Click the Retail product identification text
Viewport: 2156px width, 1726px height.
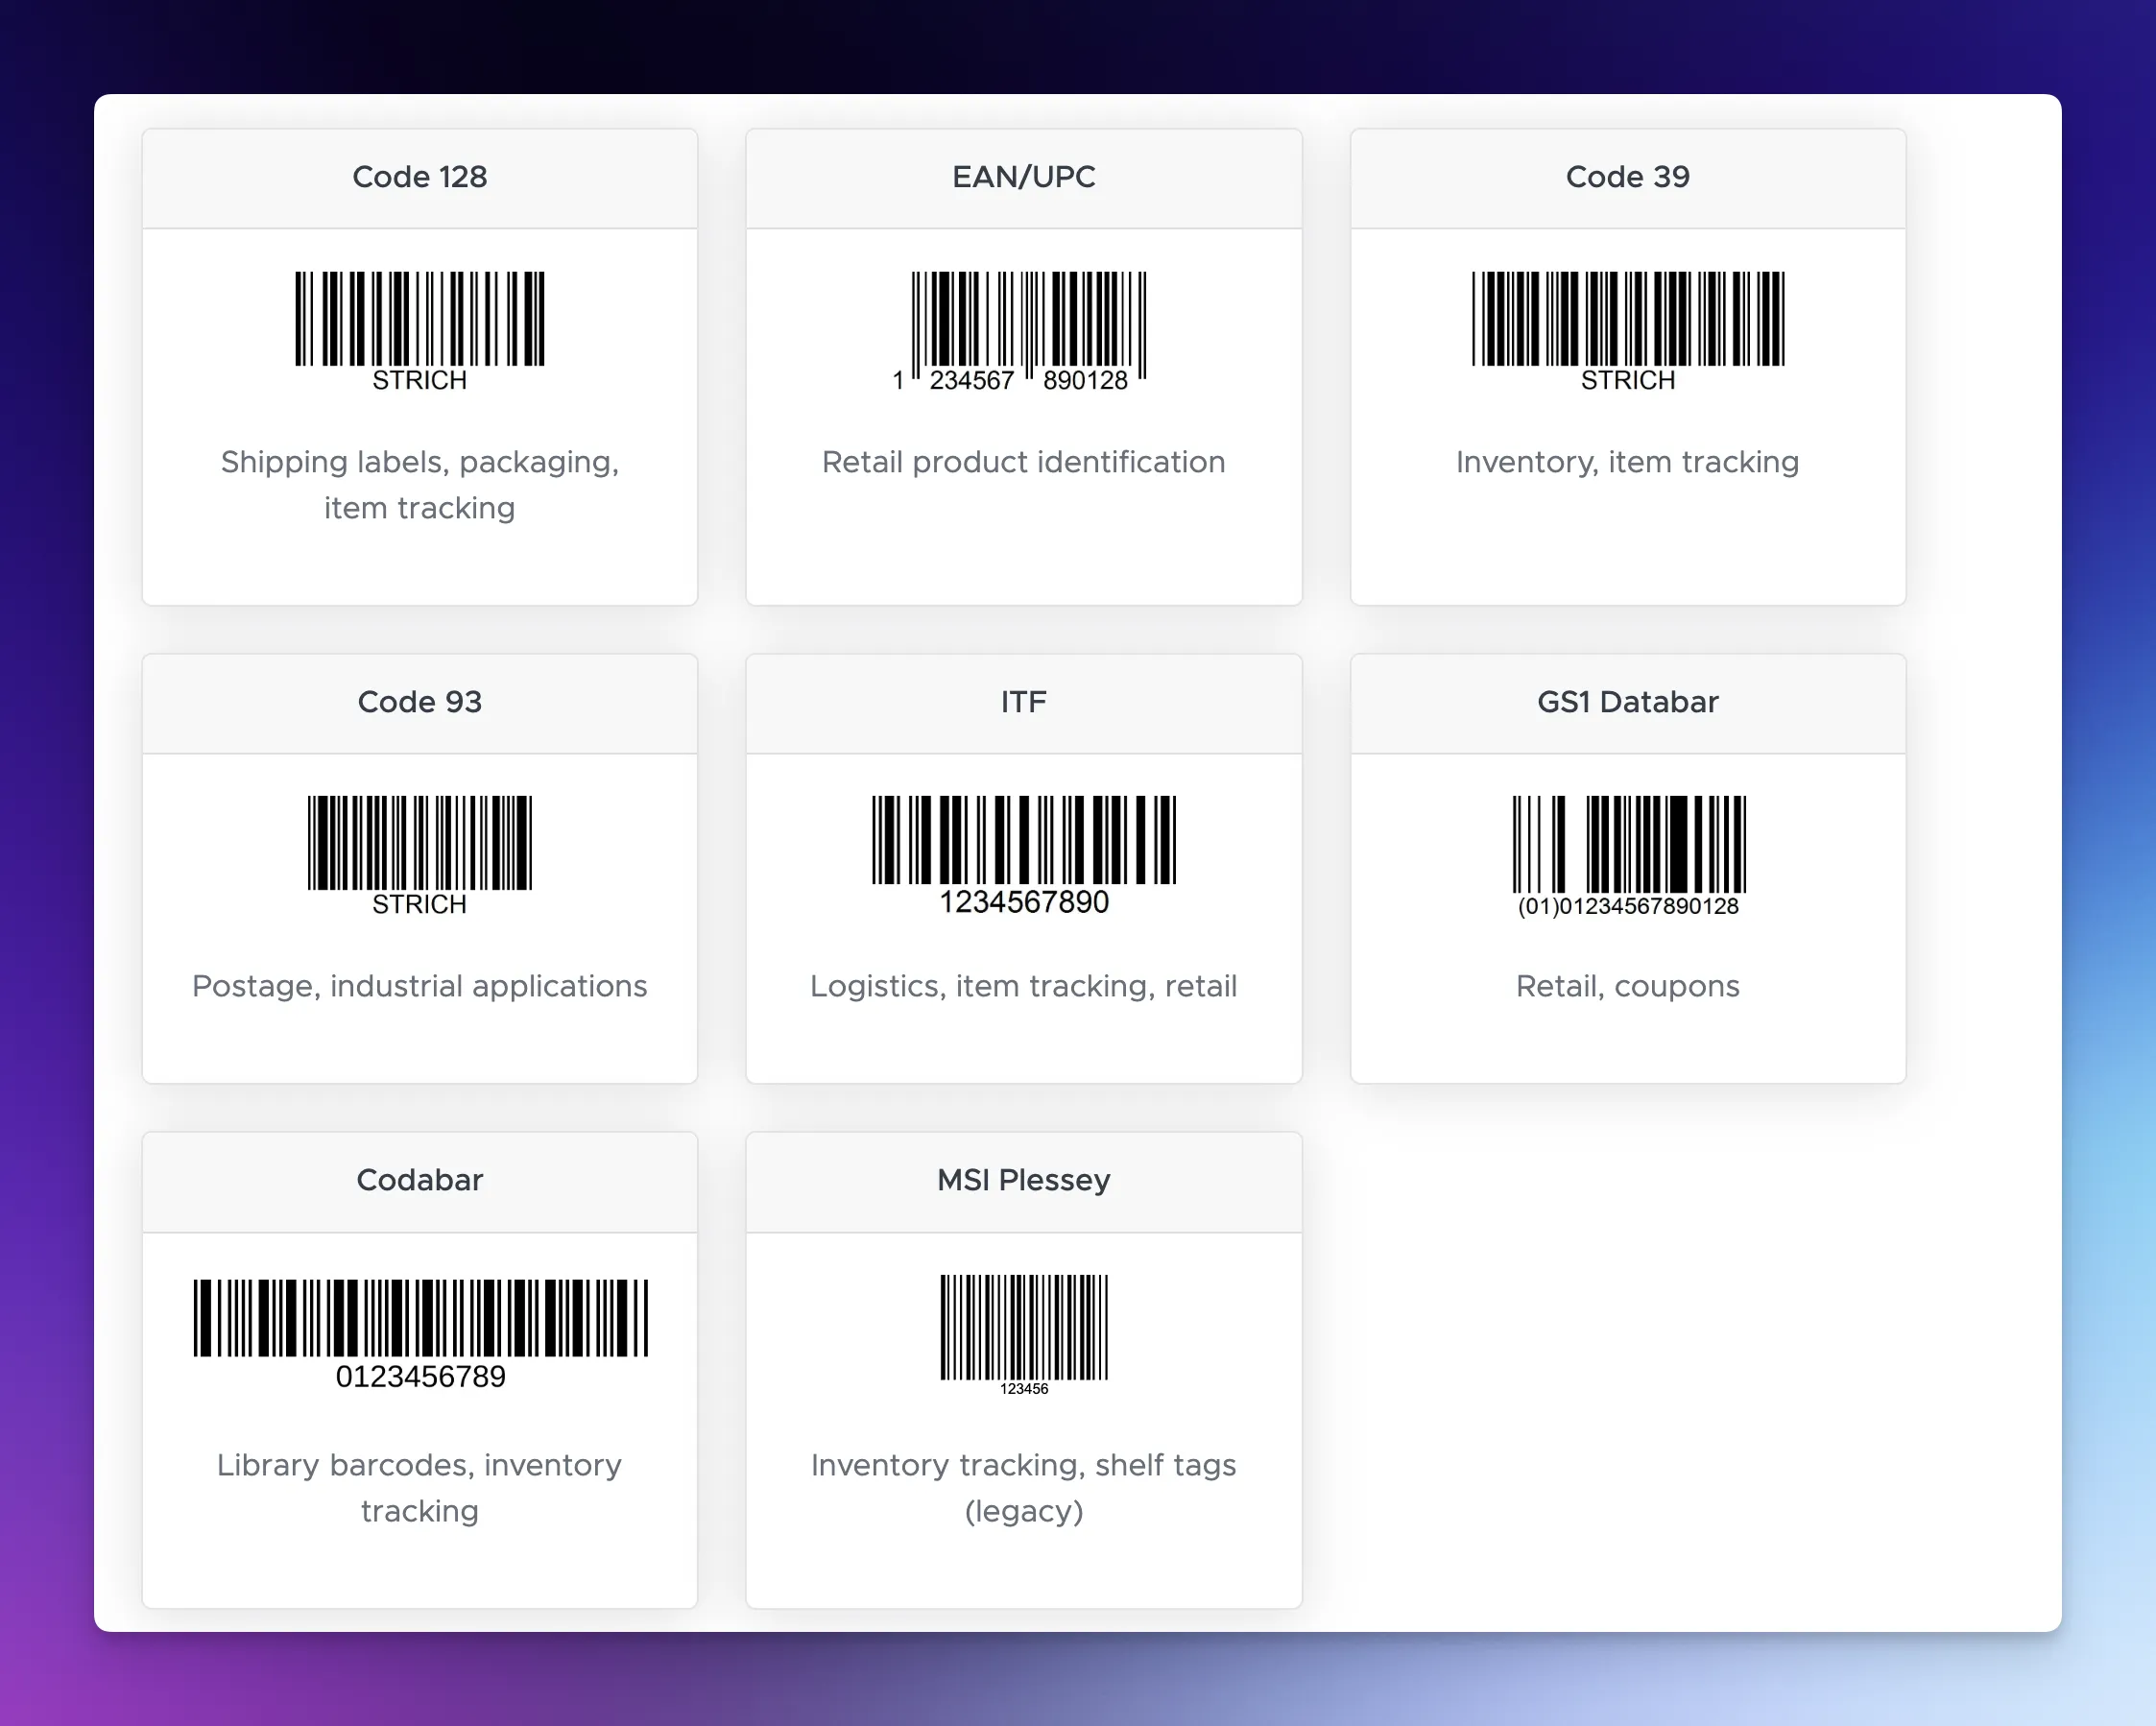(1023, 462)
